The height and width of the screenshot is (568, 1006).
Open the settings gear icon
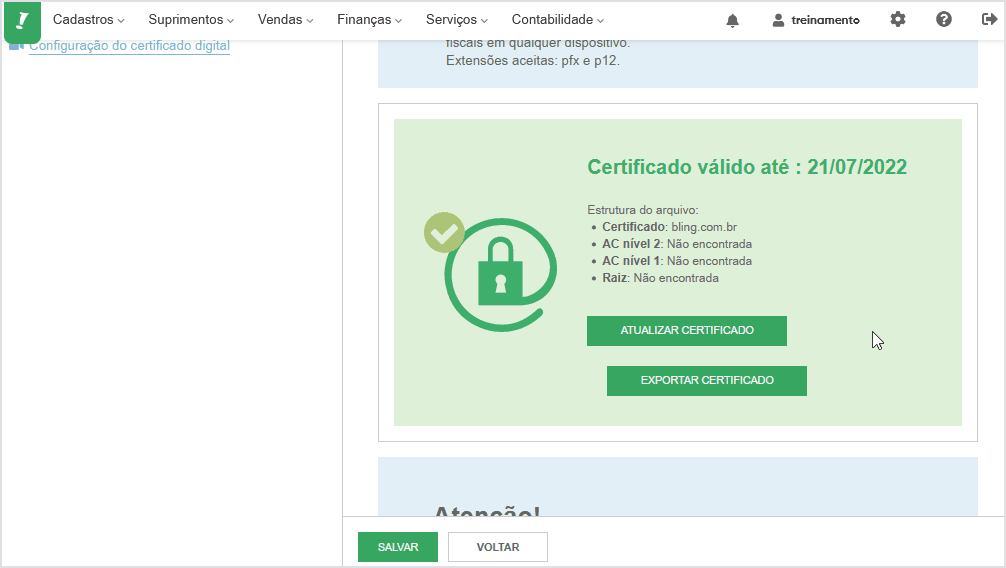(898, 19)
